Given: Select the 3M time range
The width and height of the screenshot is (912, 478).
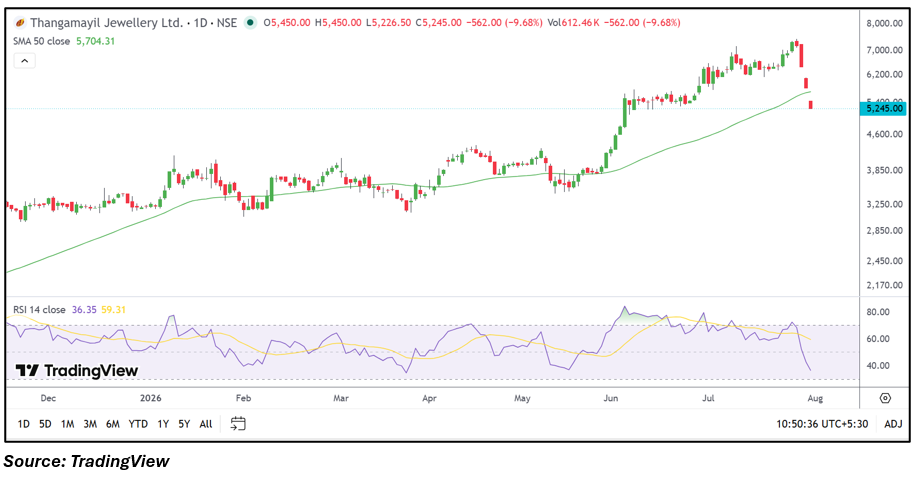Looking at the screenshot, I should coord(90,424).
